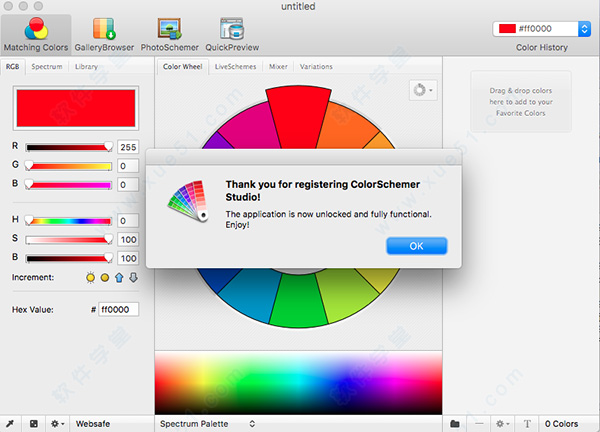Image resolution: width=600 pixels, height=432 pixels.
Task: Click the T text icon in the favorites bar
Action: tap(527, 424)
